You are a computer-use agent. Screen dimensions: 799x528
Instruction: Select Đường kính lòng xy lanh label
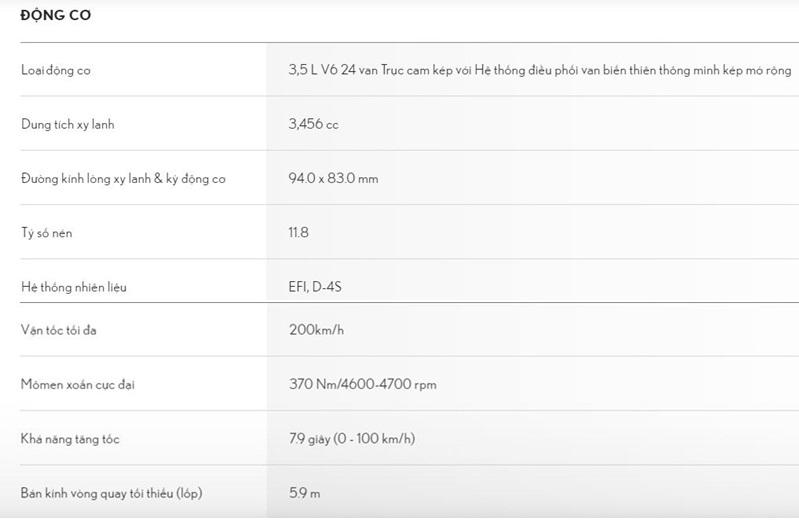123,179
